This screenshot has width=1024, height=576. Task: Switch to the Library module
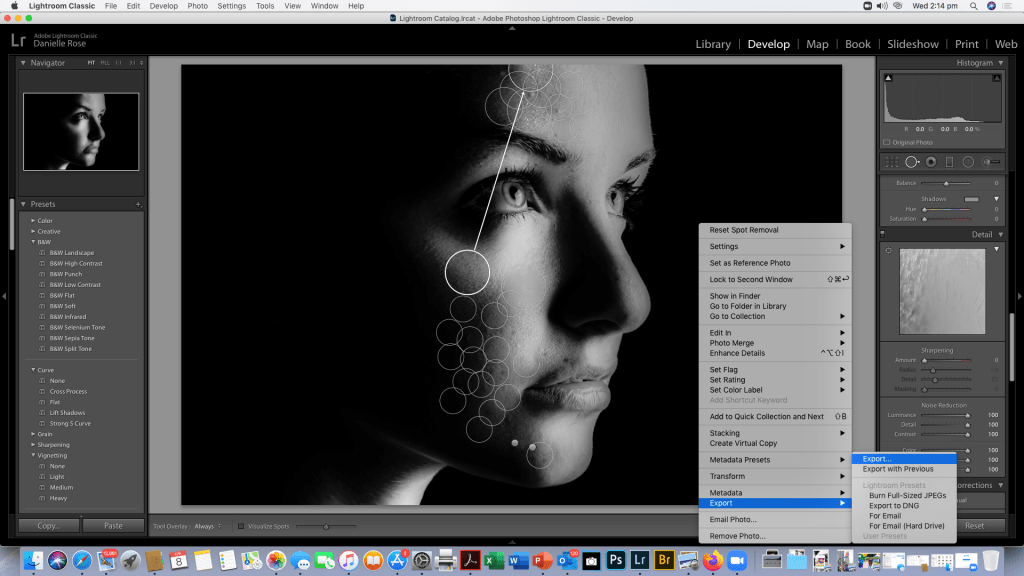(712, 44)
